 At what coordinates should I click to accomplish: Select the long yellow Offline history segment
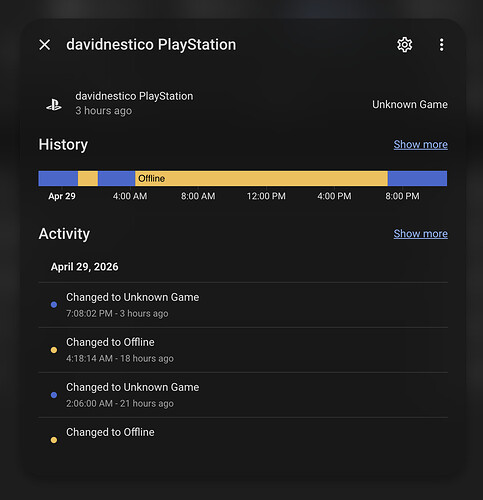pyautogui.click(x=261, y=178)
